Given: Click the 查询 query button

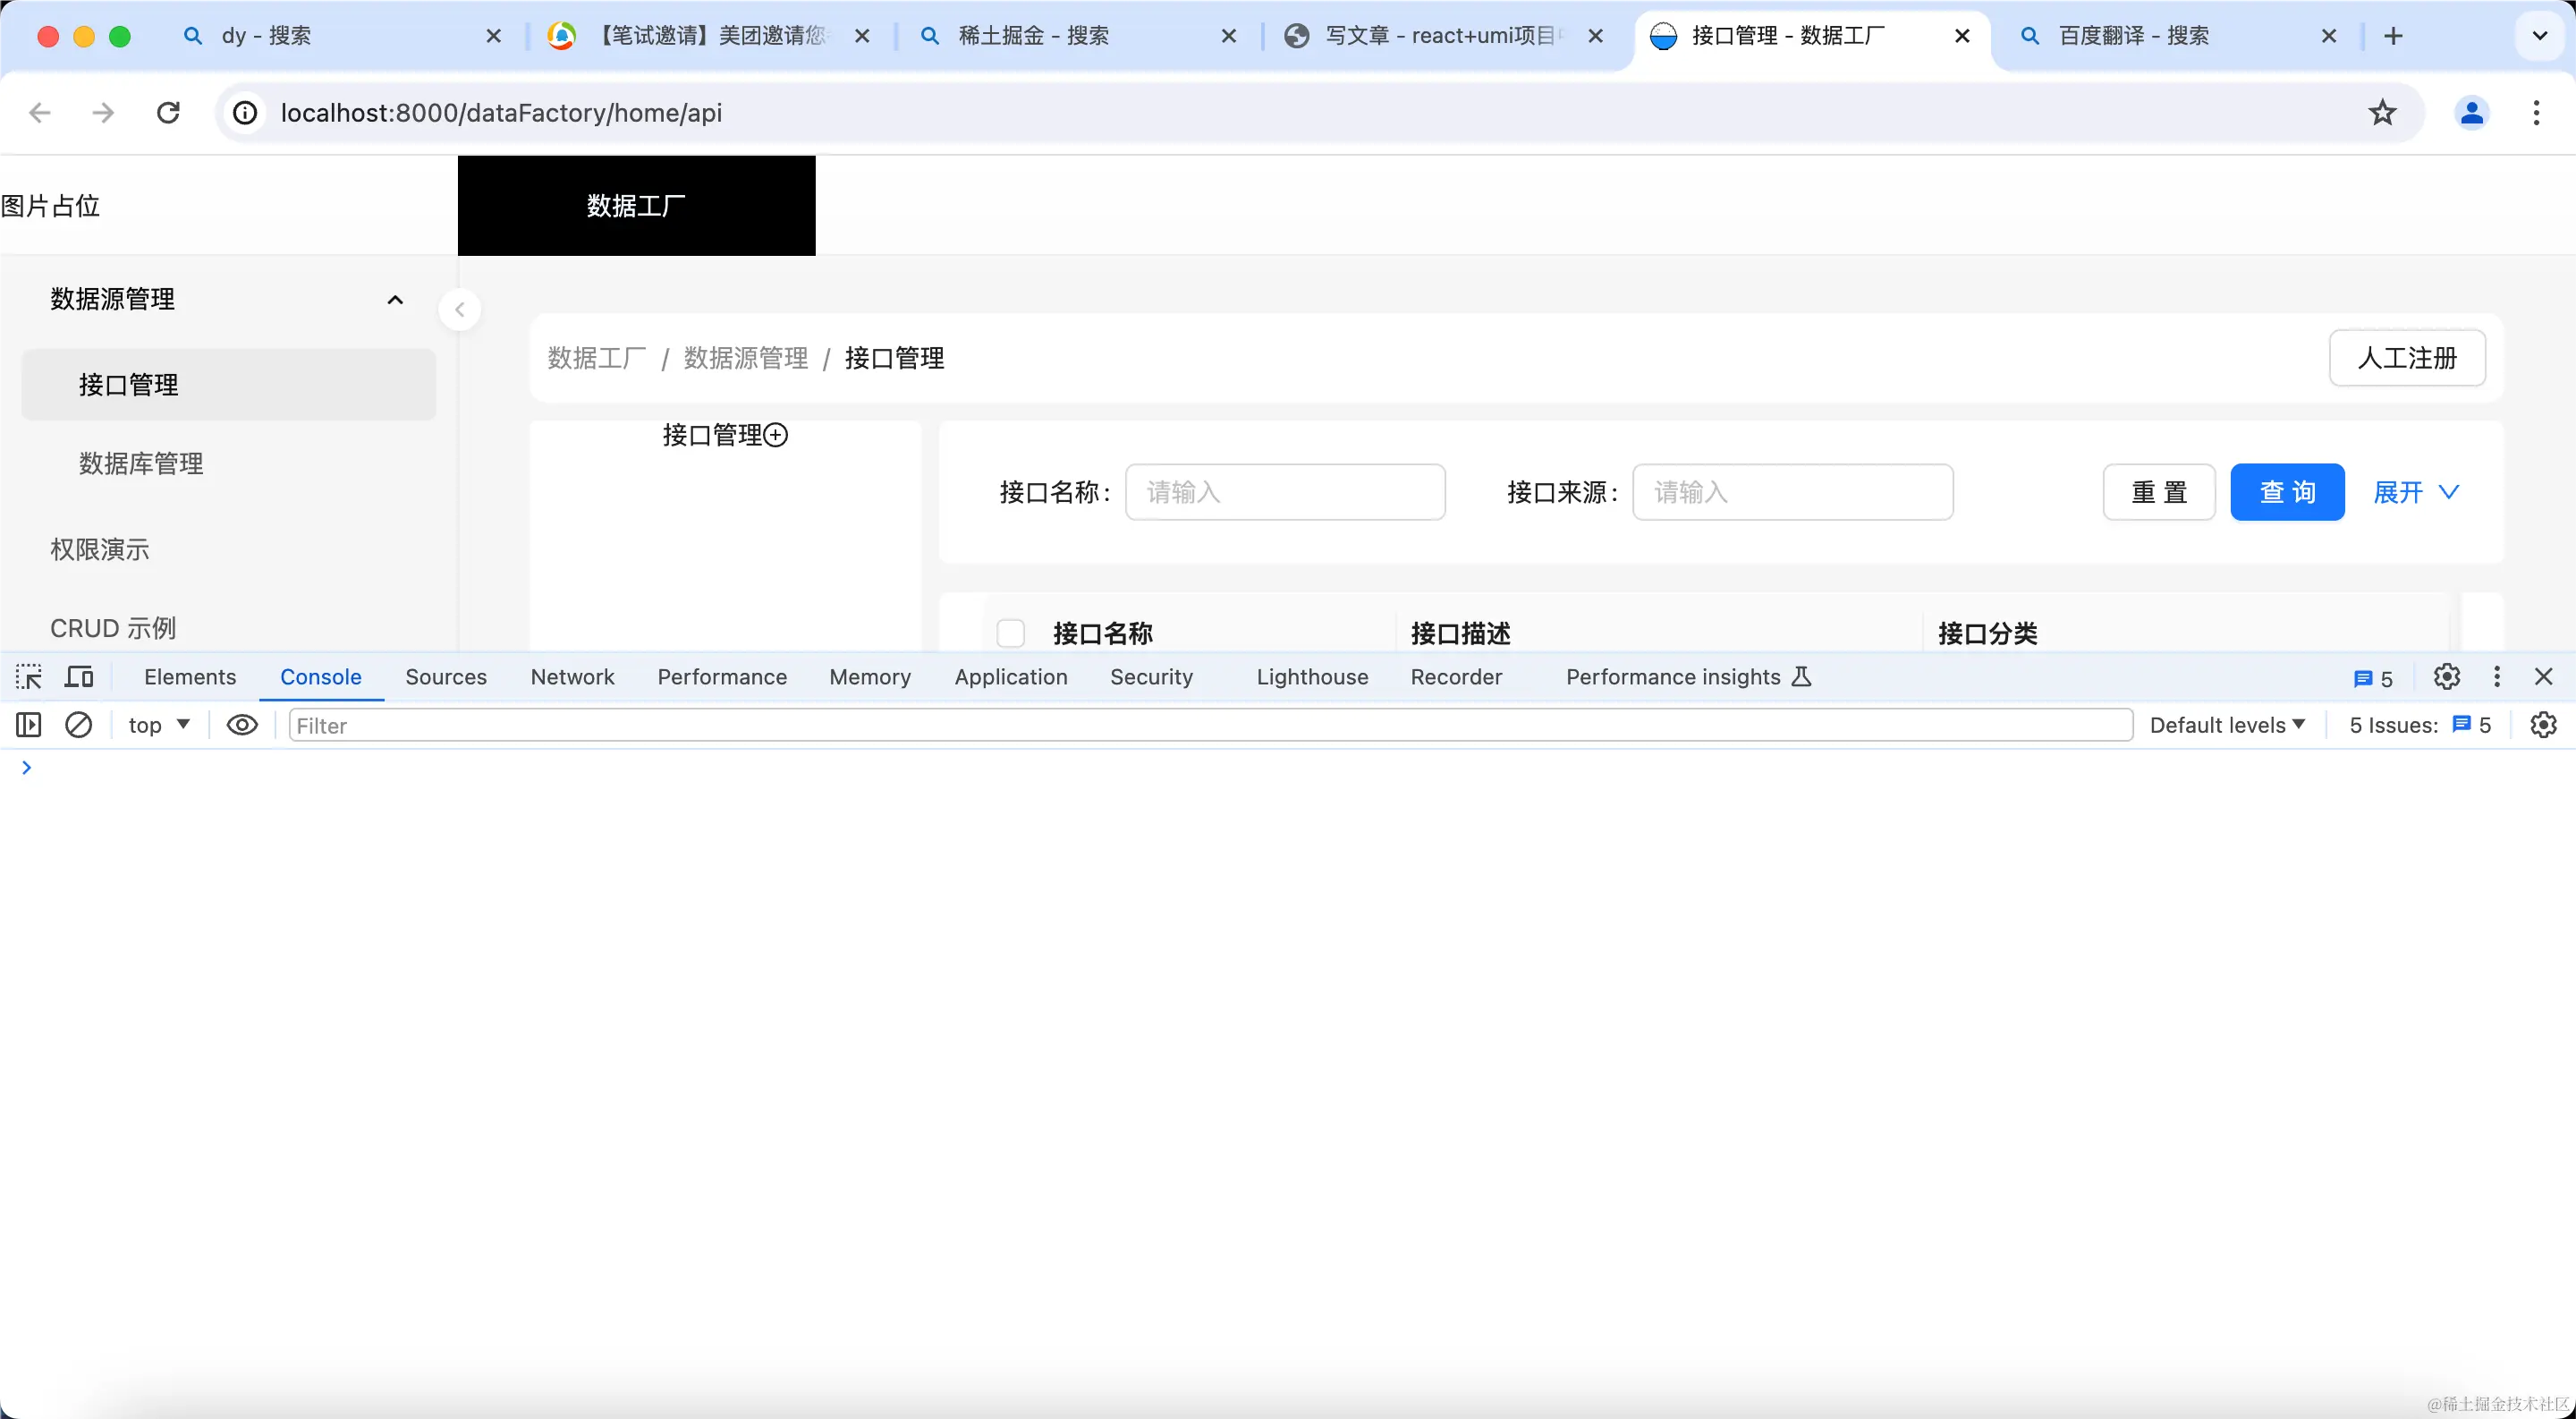Looking at the screenshot, I should [2287, 491].
